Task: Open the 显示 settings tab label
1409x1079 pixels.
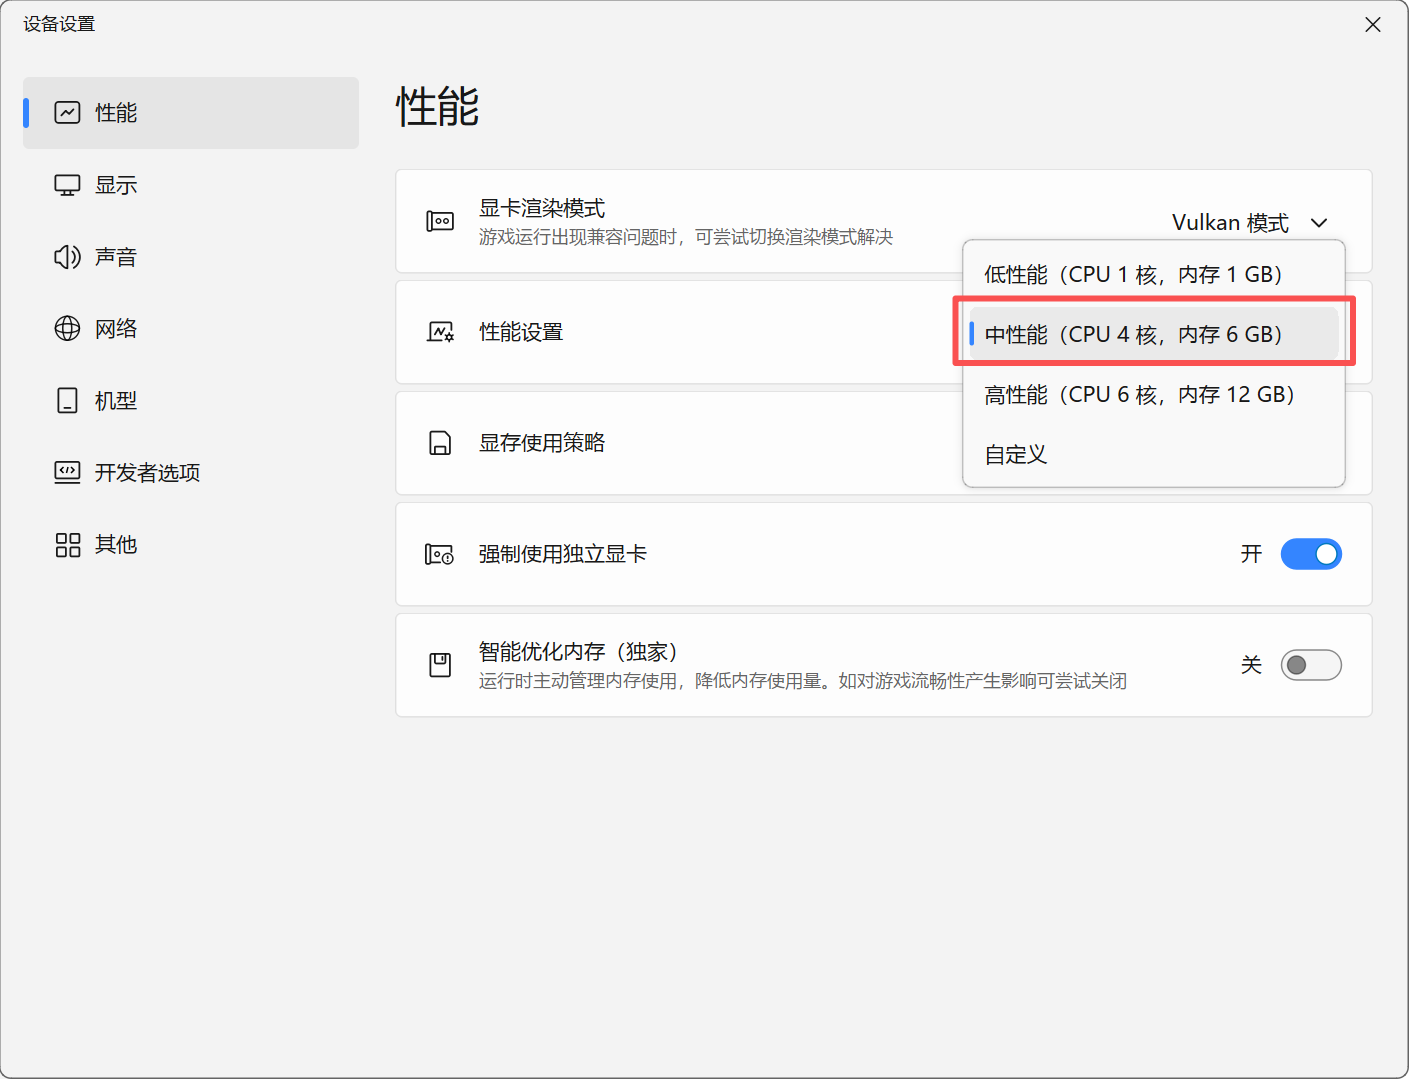Action: point(116,185)
